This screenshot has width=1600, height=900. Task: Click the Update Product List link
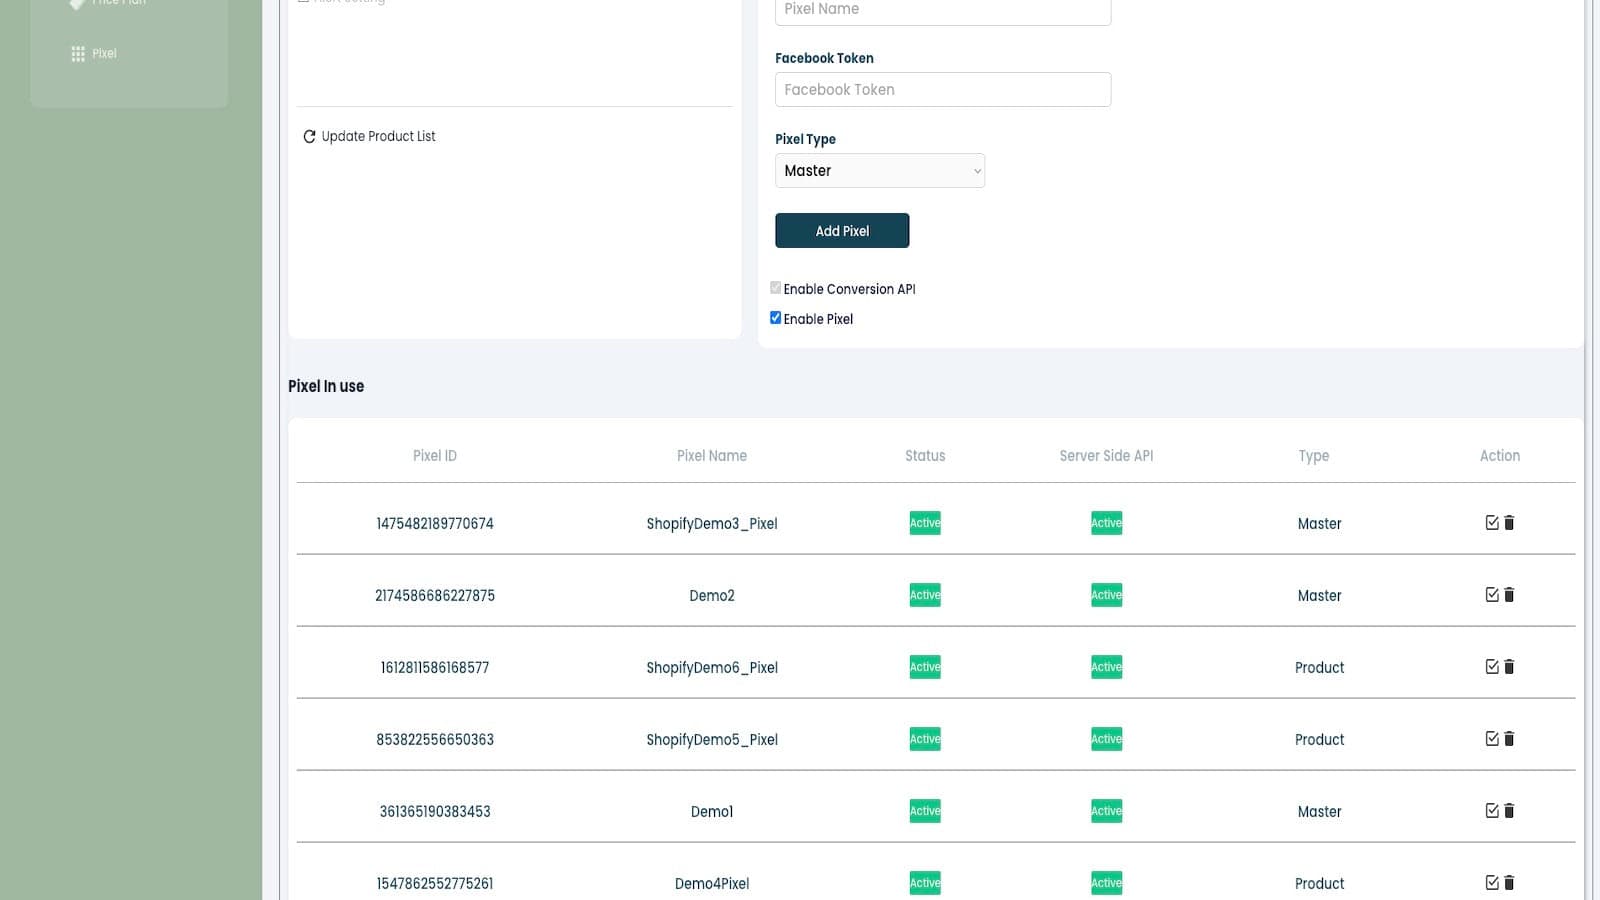pos(378,137)
